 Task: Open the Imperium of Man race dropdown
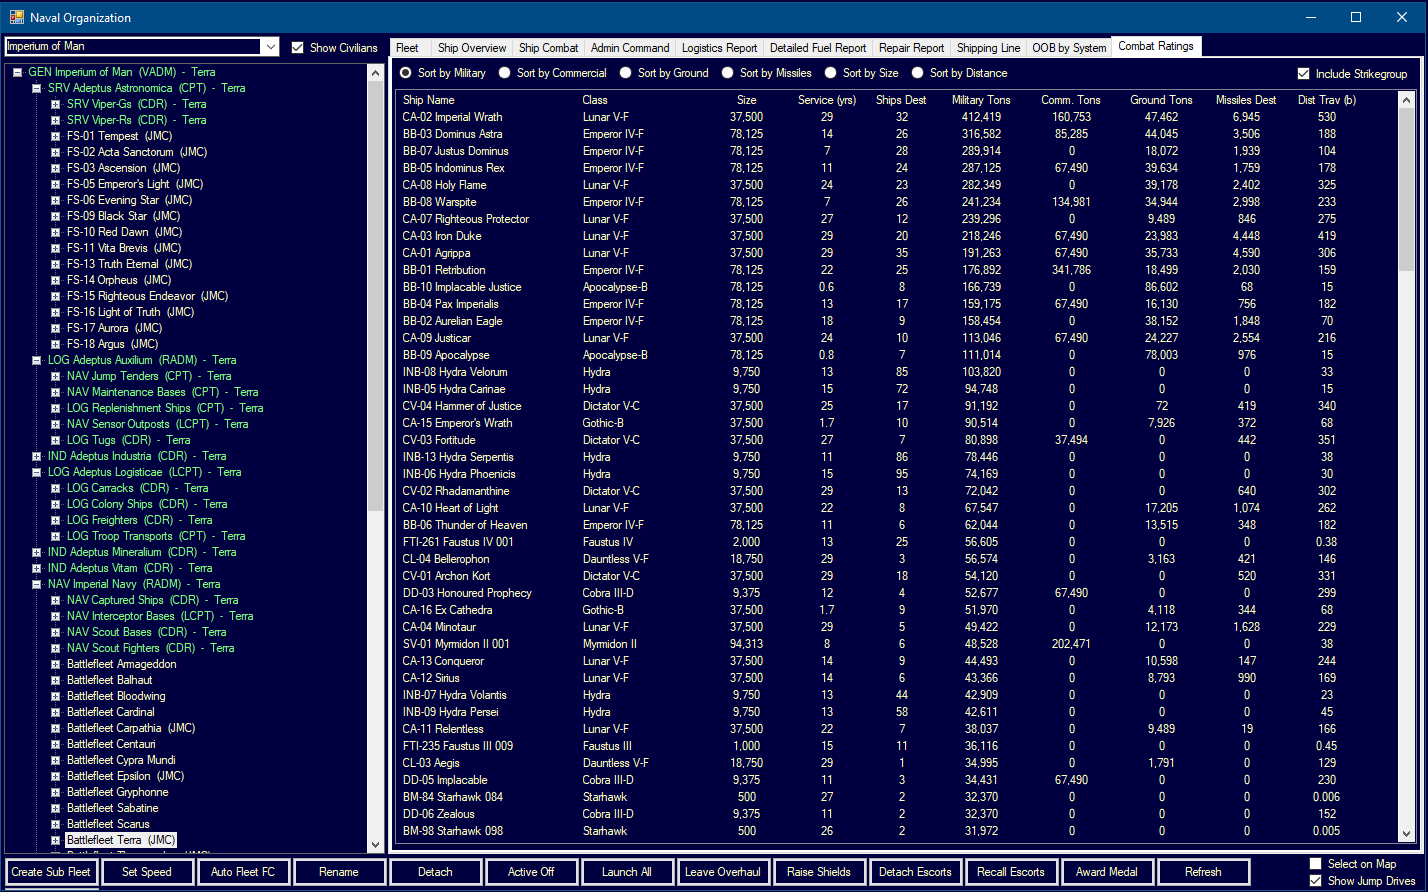[270, 47]
